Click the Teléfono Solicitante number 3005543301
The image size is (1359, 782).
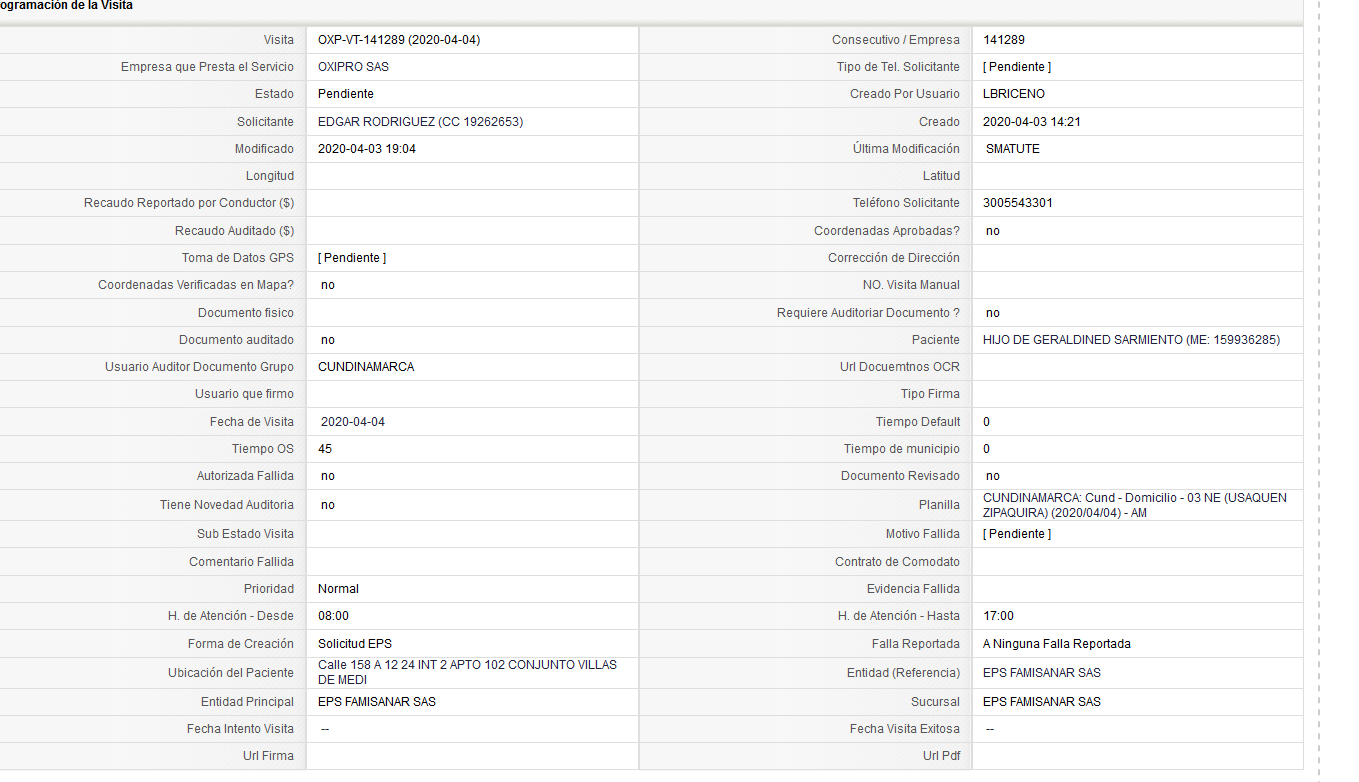click(1018, 203)
